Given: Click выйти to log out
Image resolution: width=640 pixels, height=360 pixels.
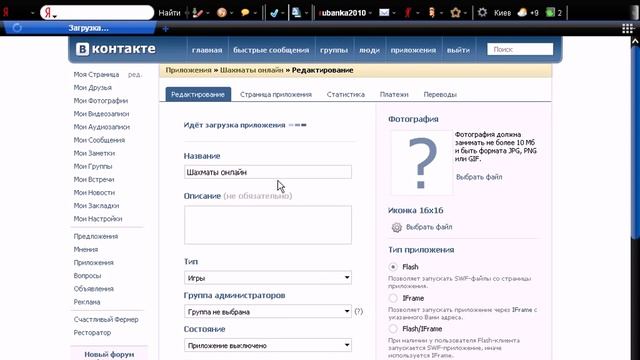Looking at the screenshot, I should pos(458,50).
